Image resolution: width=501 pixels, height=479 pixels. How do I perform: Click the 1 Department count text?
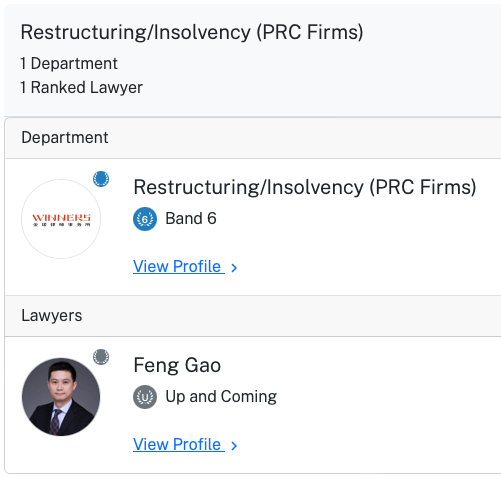coord(69,64)
